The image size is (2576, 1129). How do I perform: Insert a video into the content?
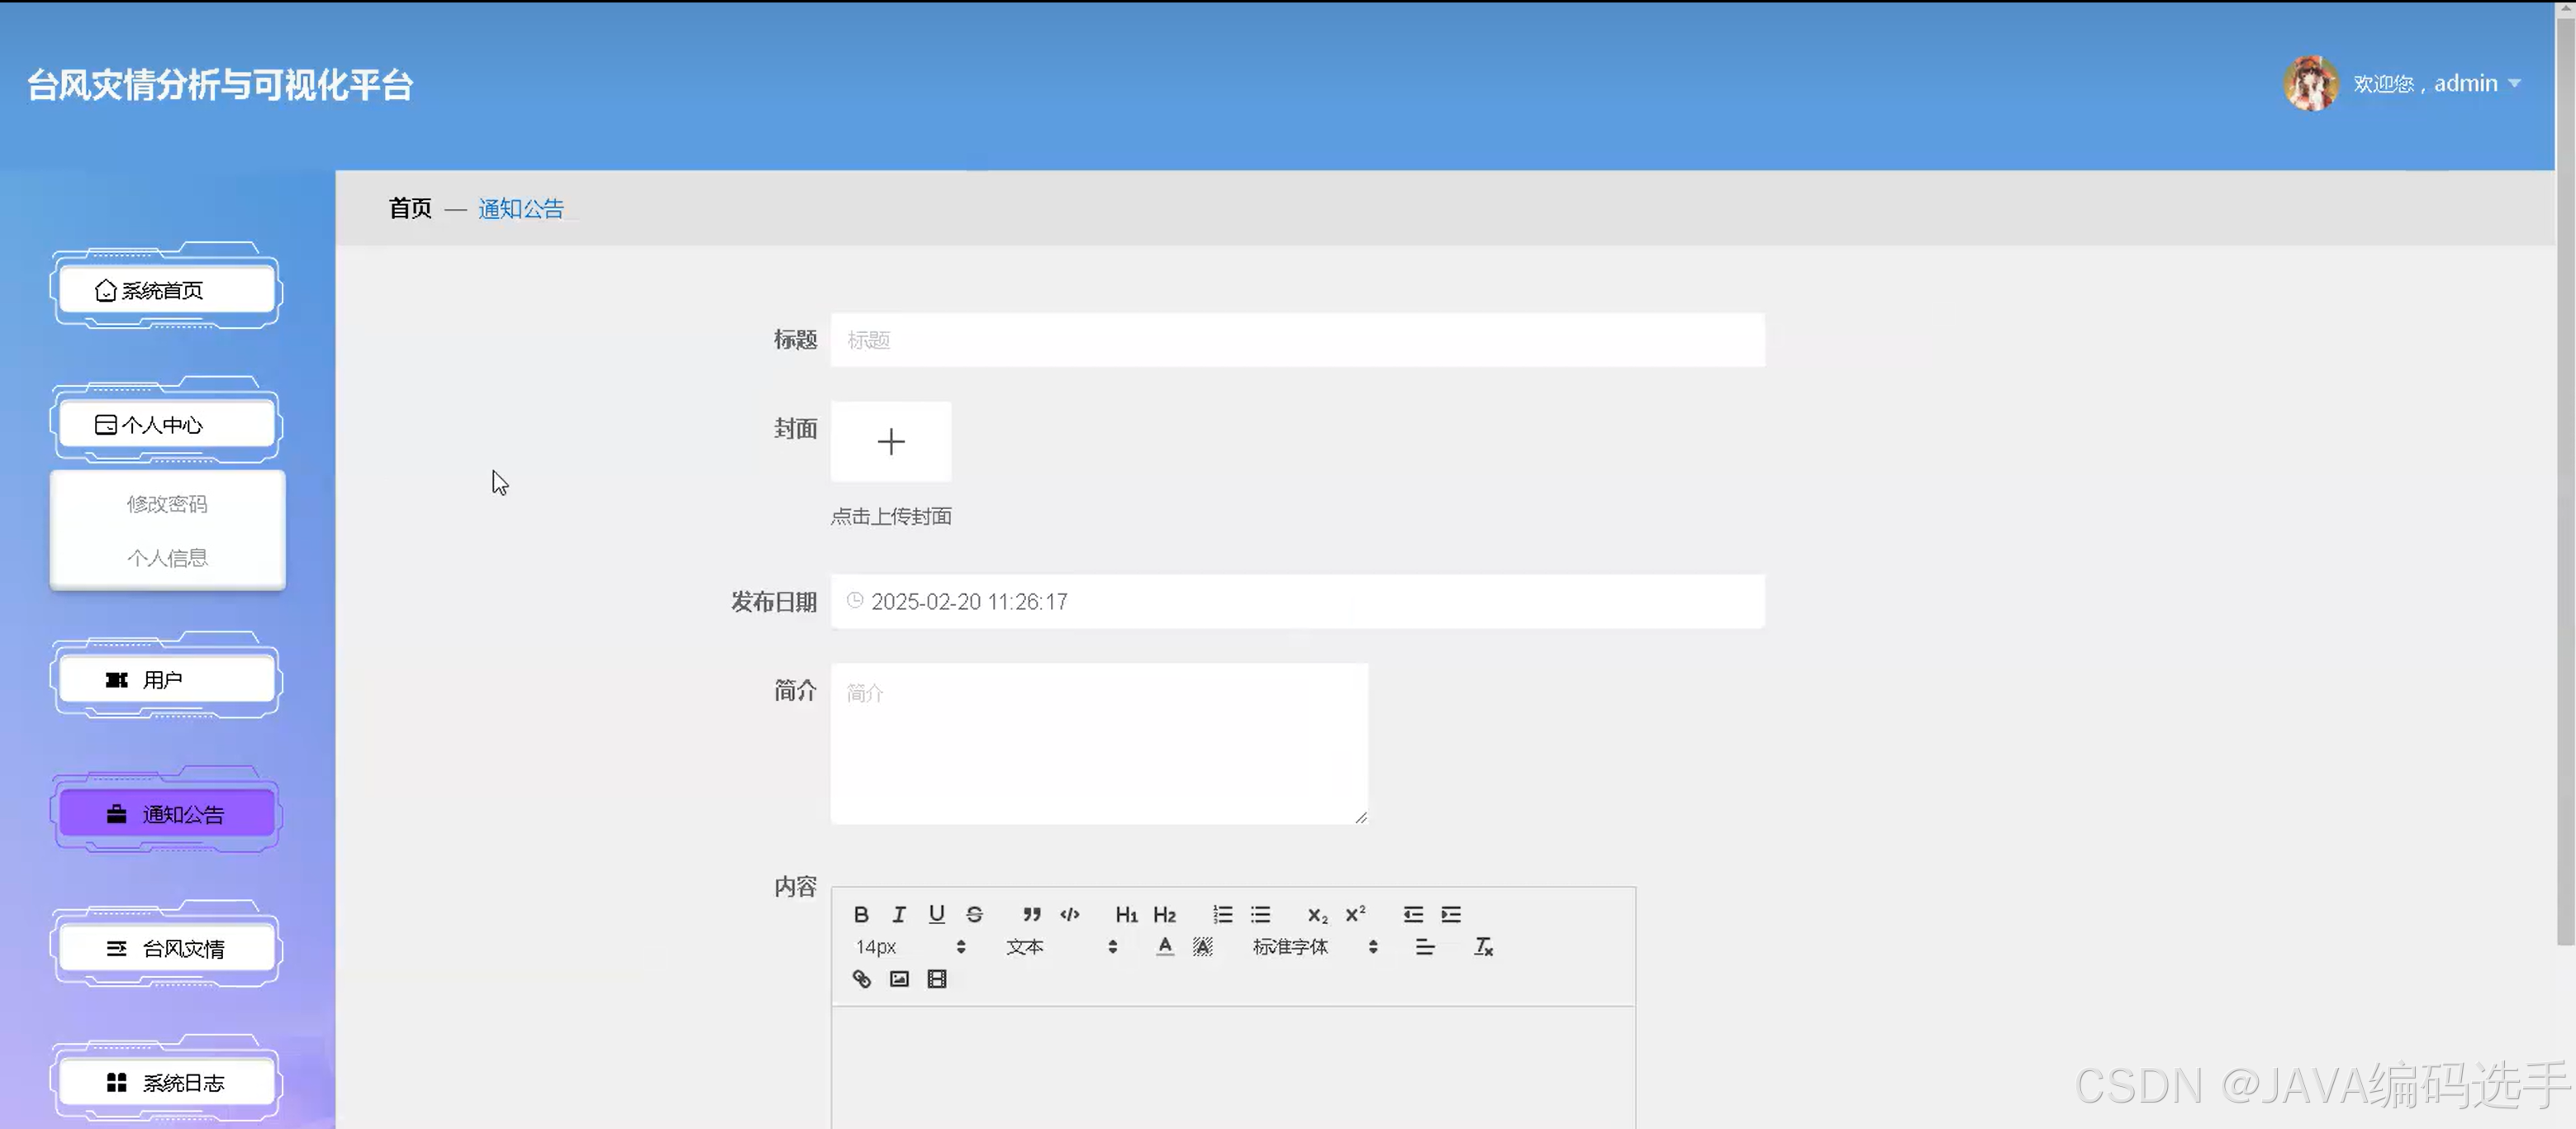(936, 979)
